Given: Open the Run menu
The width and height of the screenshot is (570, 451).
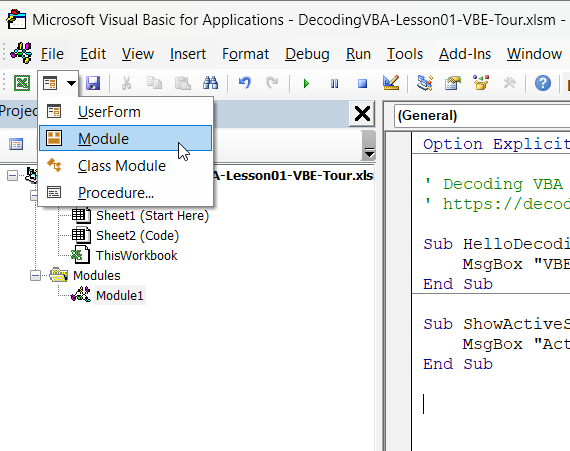Looking at the screenshot, I should 358,54.
